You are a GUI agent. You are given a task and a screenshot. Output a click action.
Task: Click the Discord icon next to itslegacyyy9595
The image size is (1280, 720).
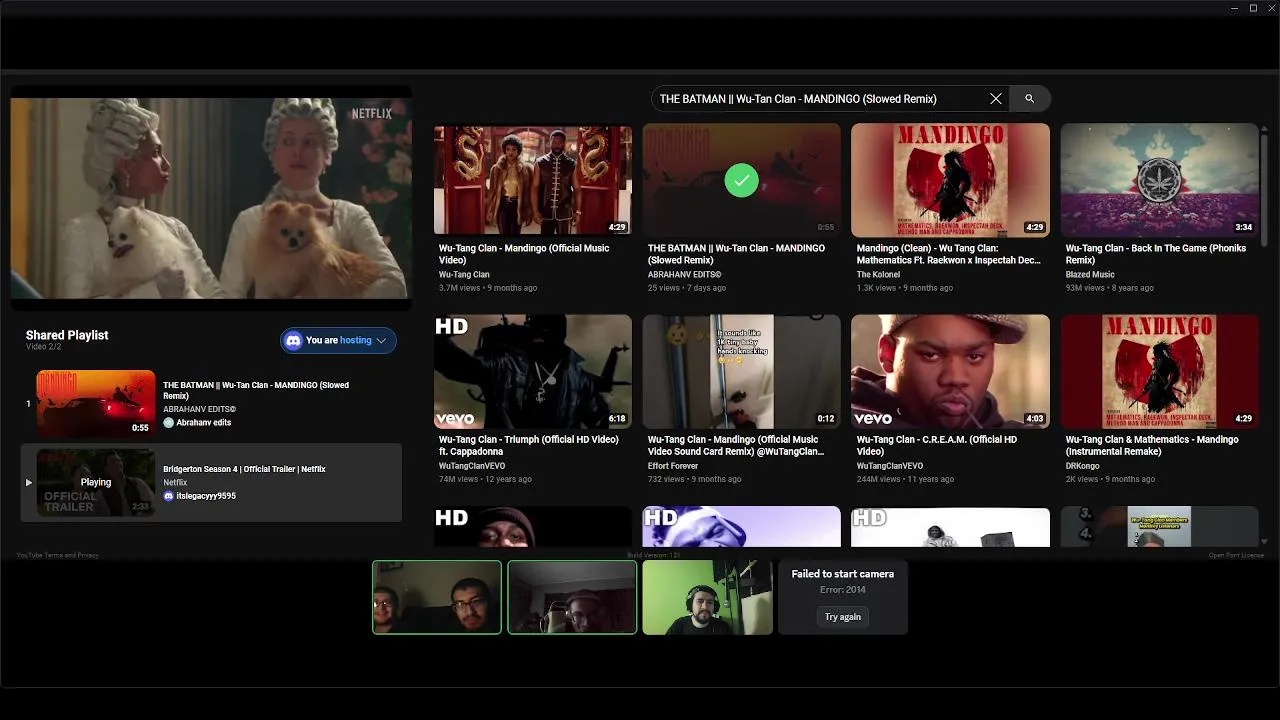(x=169, y=496)
